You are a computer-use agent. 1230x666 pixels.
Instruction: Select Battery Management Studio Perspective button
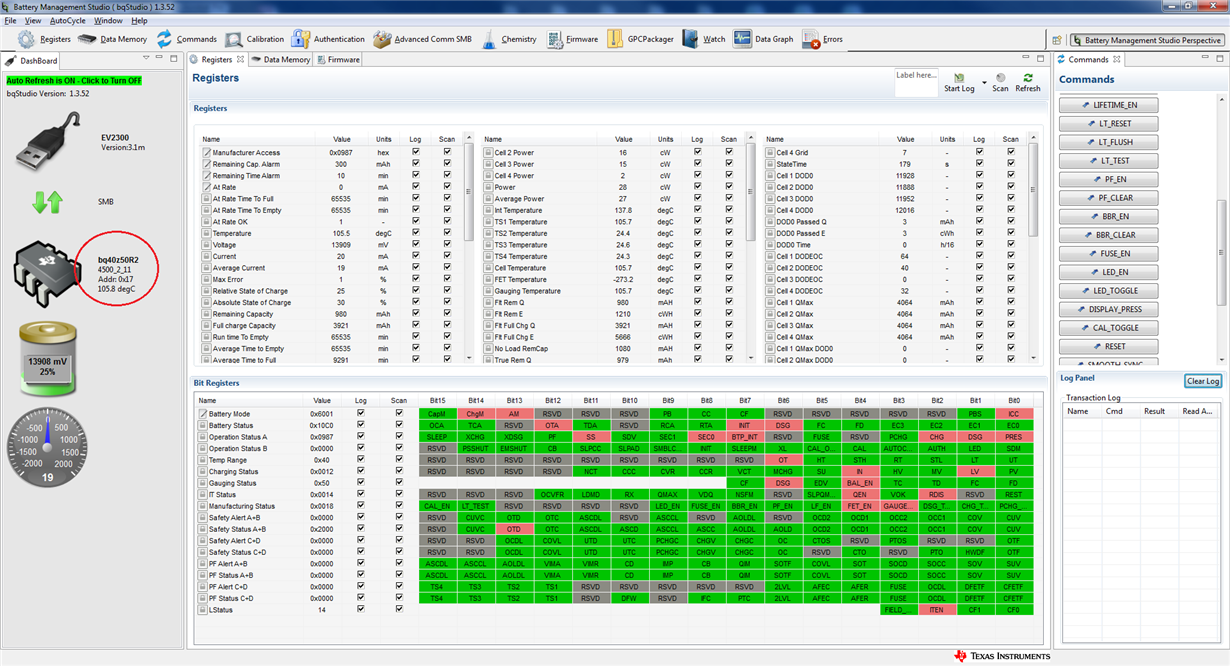point(1146,40)
